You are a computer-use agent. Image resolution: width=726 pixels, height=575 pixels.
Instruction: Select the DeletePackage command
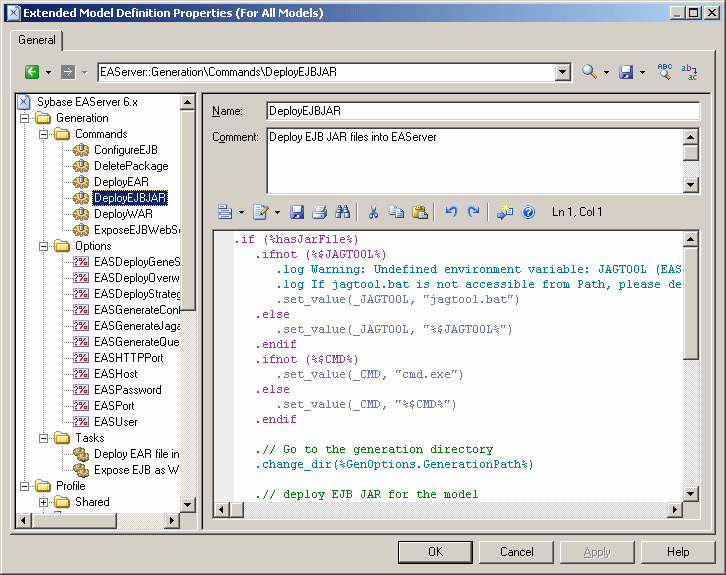click(131, 166)
